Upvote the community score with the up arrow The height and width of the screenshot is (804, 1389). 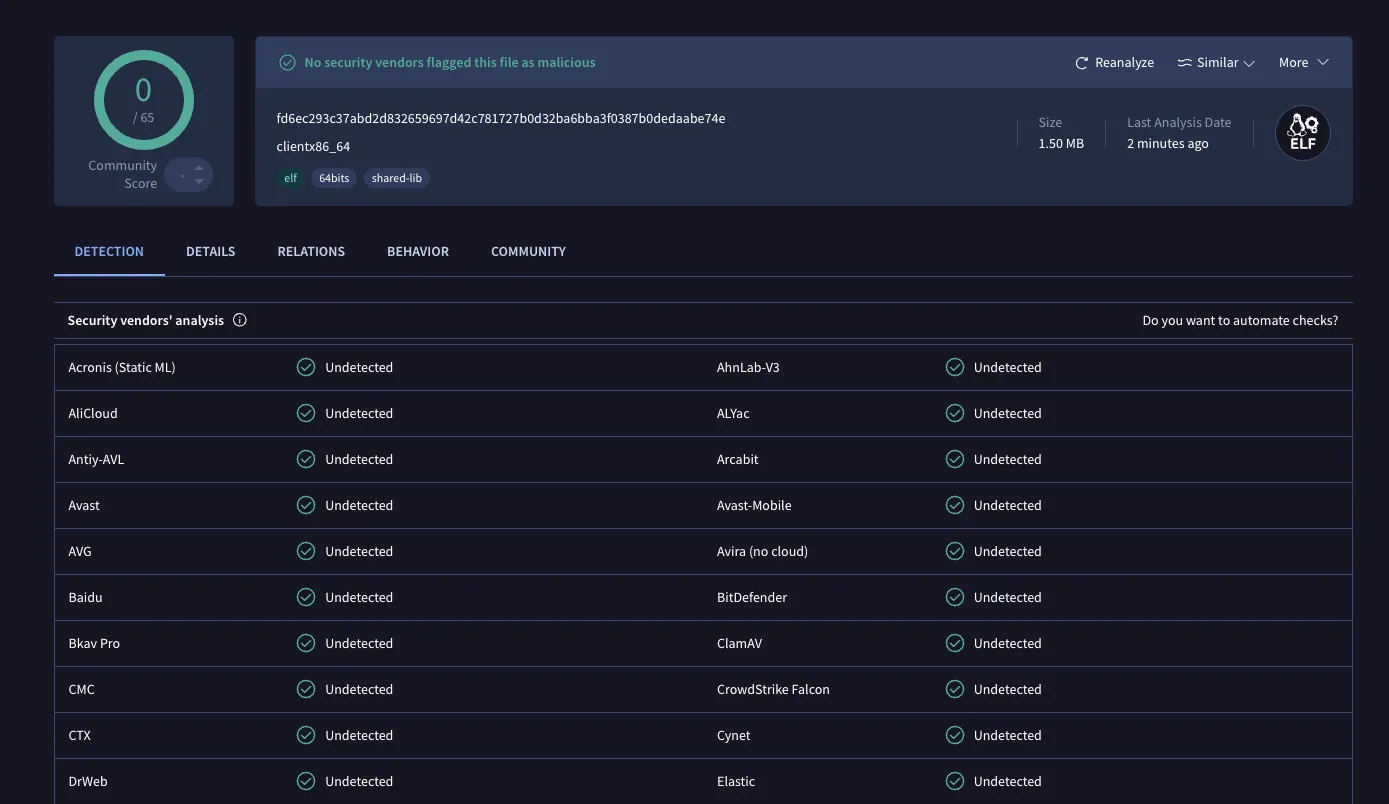[199, 167]
